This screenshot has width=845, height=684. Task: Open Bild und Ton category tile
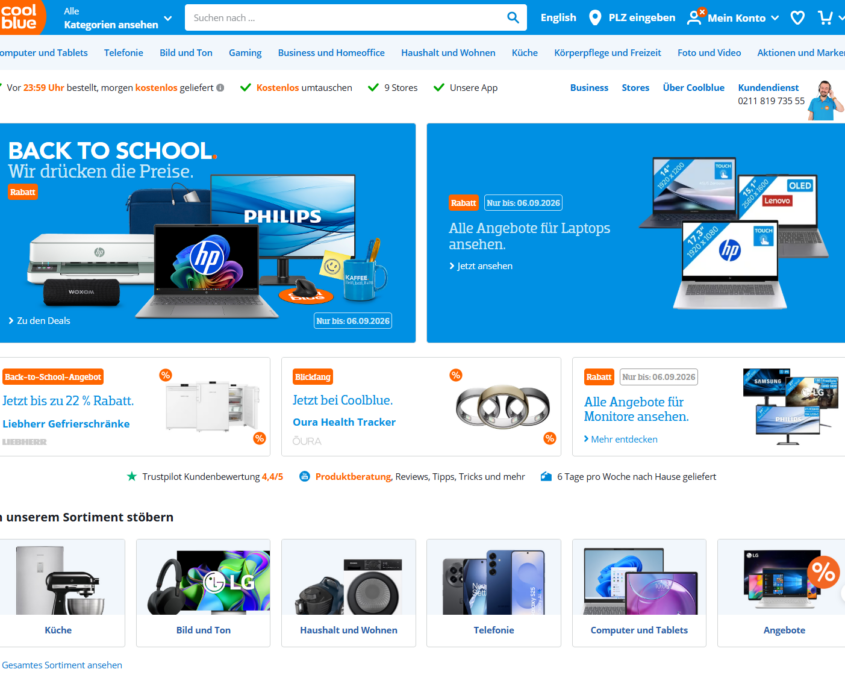(203, 592)
